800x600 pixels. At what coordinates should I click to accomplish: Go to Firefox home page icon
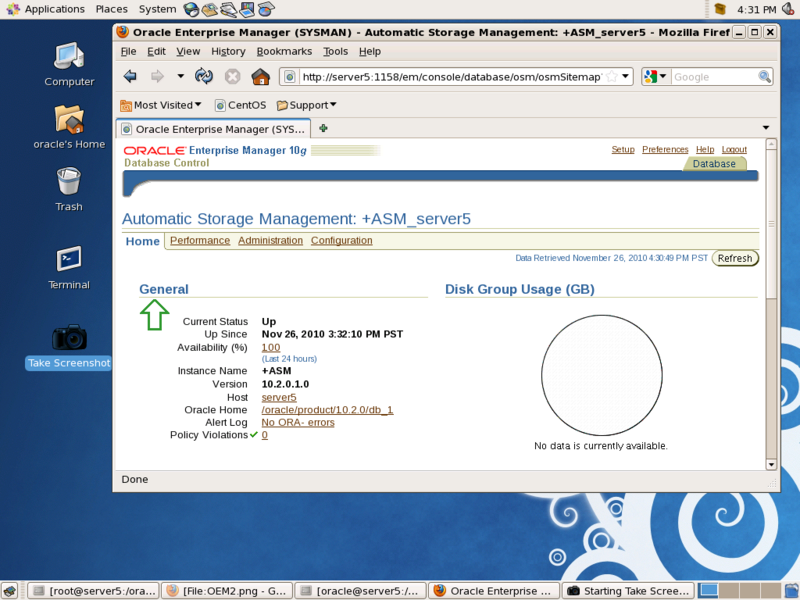tap(261, 77)
